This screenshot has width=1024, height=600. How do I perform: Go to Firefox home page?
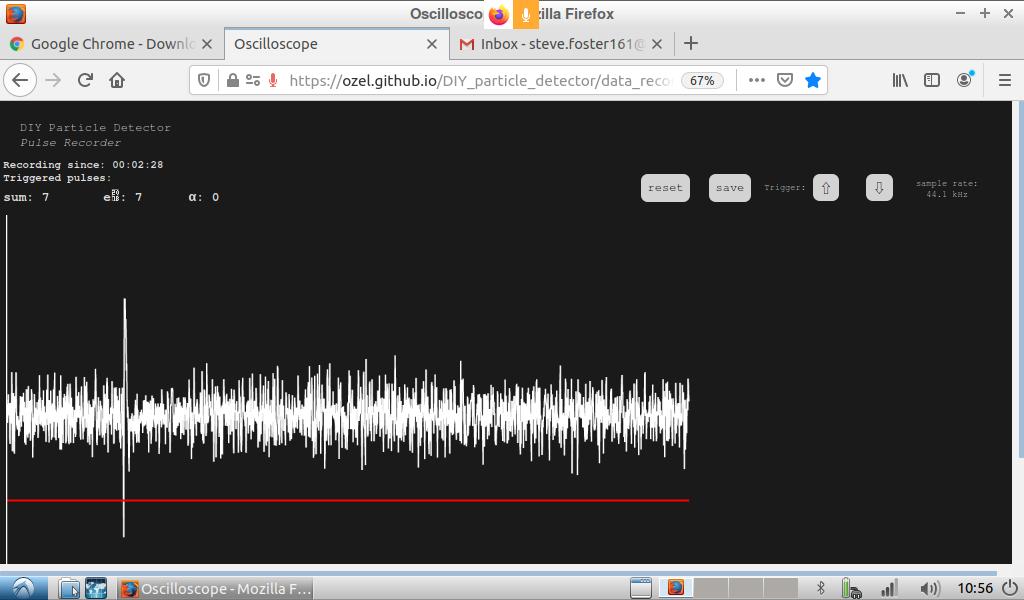point(117,80)
